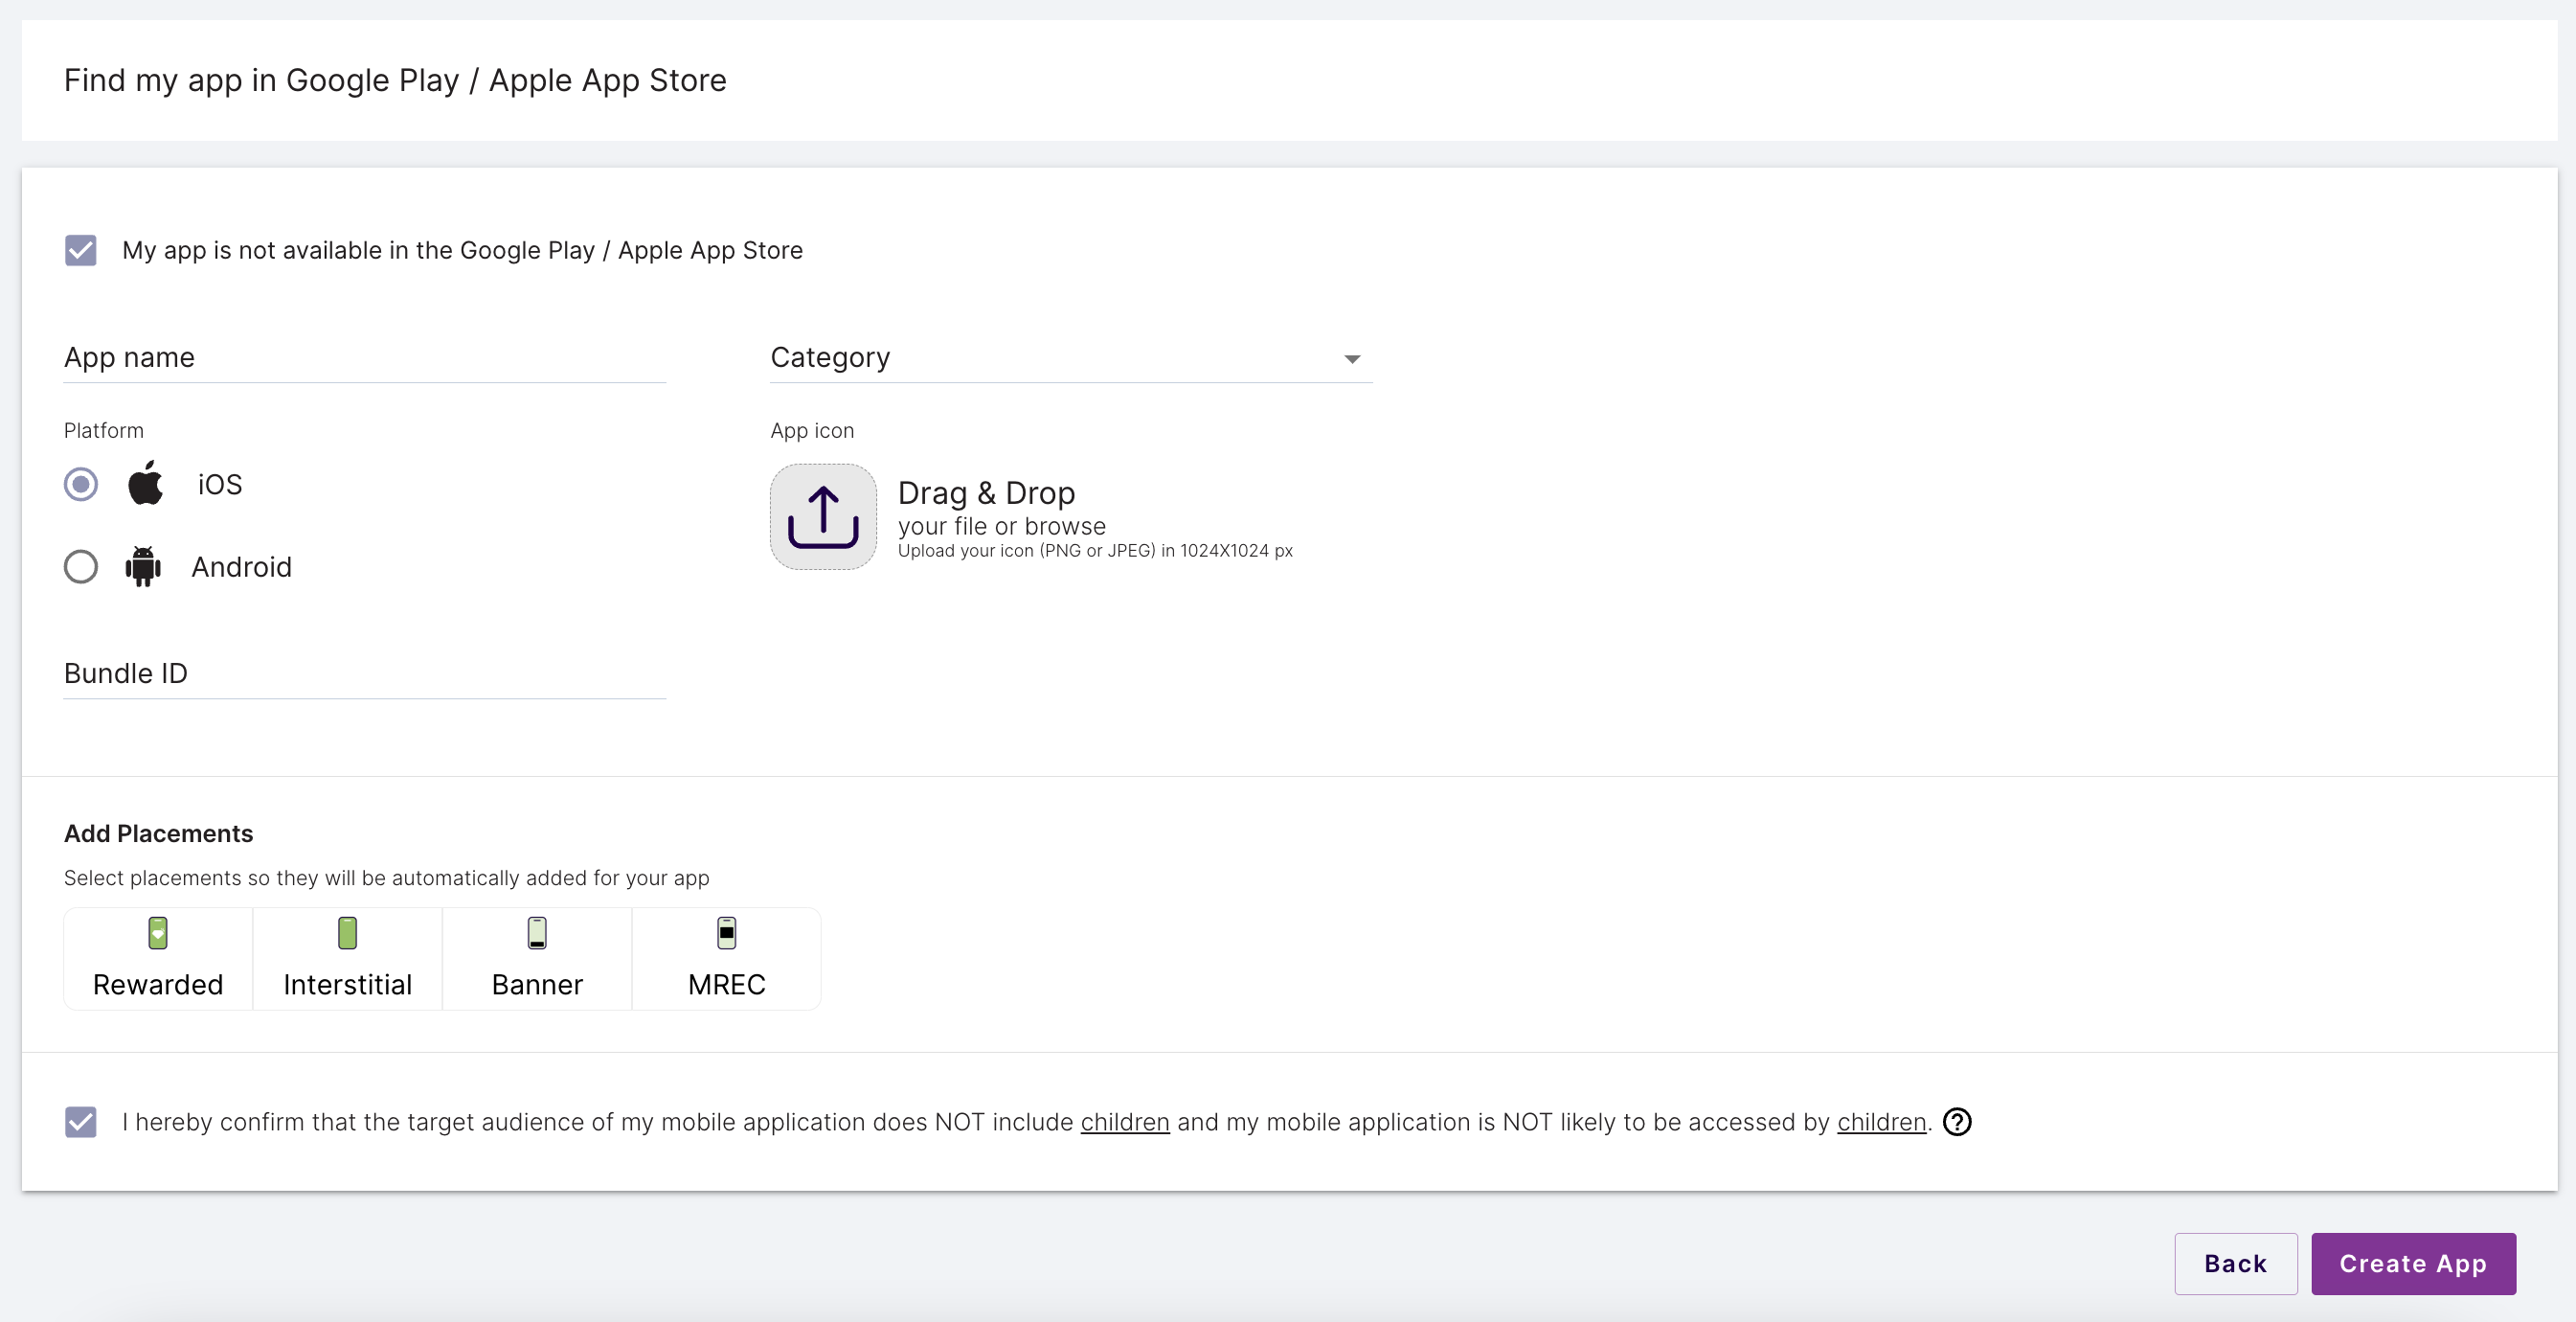Select the Interstitial placement label
Viewport: 2576px width, 1322px height.
347,985
